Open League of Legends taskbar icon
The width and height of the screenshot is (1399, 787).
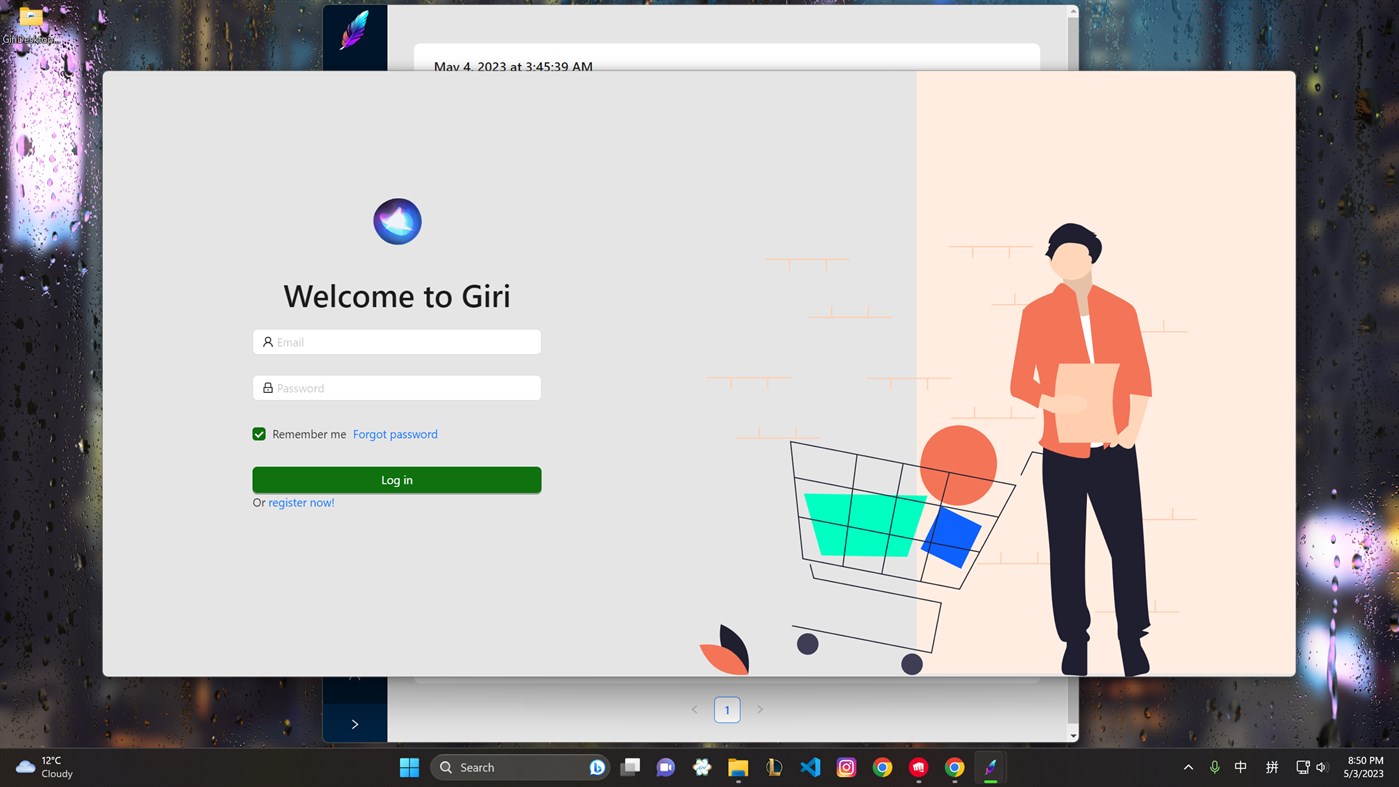[774, 767]
